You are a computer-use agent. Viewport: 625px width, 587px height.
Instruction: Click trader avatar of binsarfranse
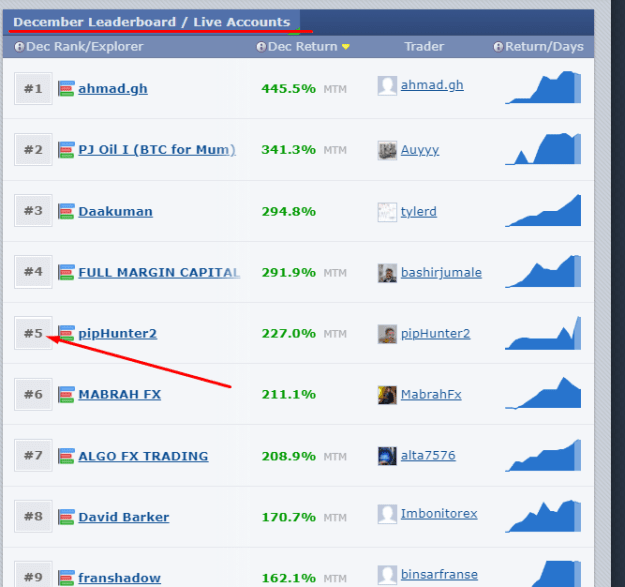387,575
